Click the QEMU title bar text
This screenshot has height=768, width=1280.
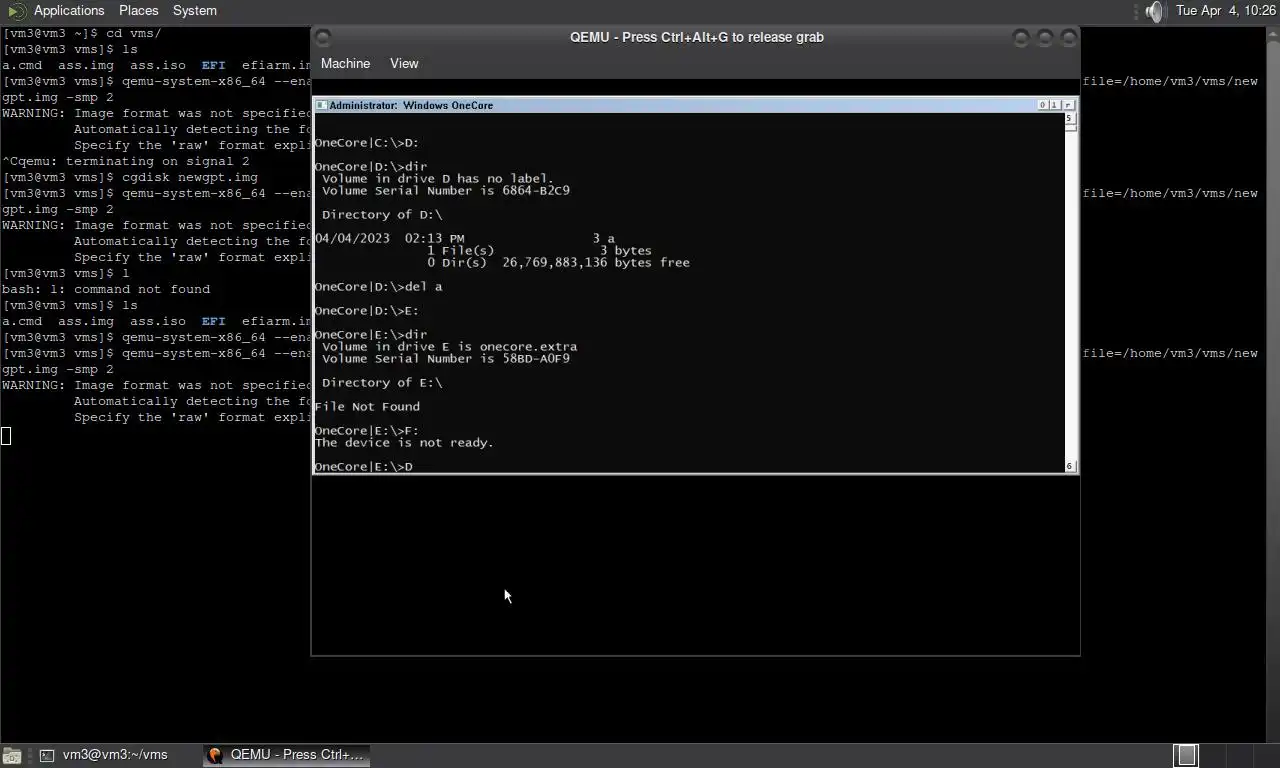697,37
